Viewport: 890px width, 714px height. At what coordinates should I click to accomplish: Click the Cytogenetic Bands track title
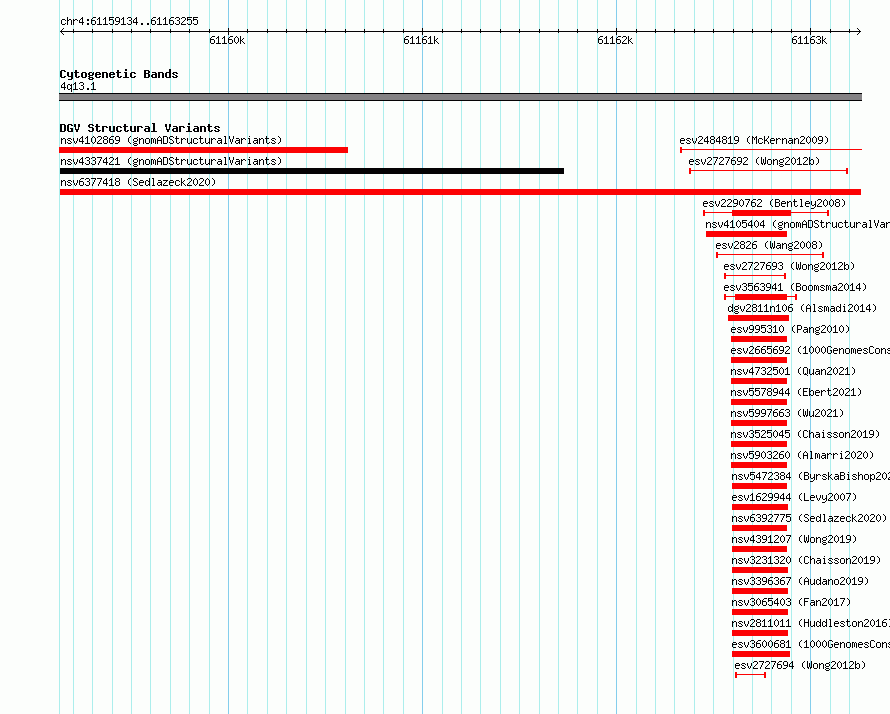point(119,74)
